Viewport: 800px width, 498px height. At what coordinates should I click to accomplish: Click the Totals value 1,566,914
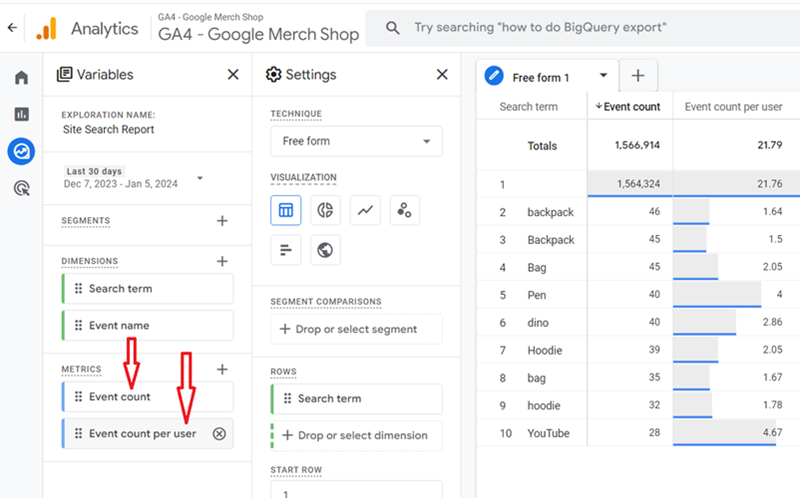pos(637,145)
